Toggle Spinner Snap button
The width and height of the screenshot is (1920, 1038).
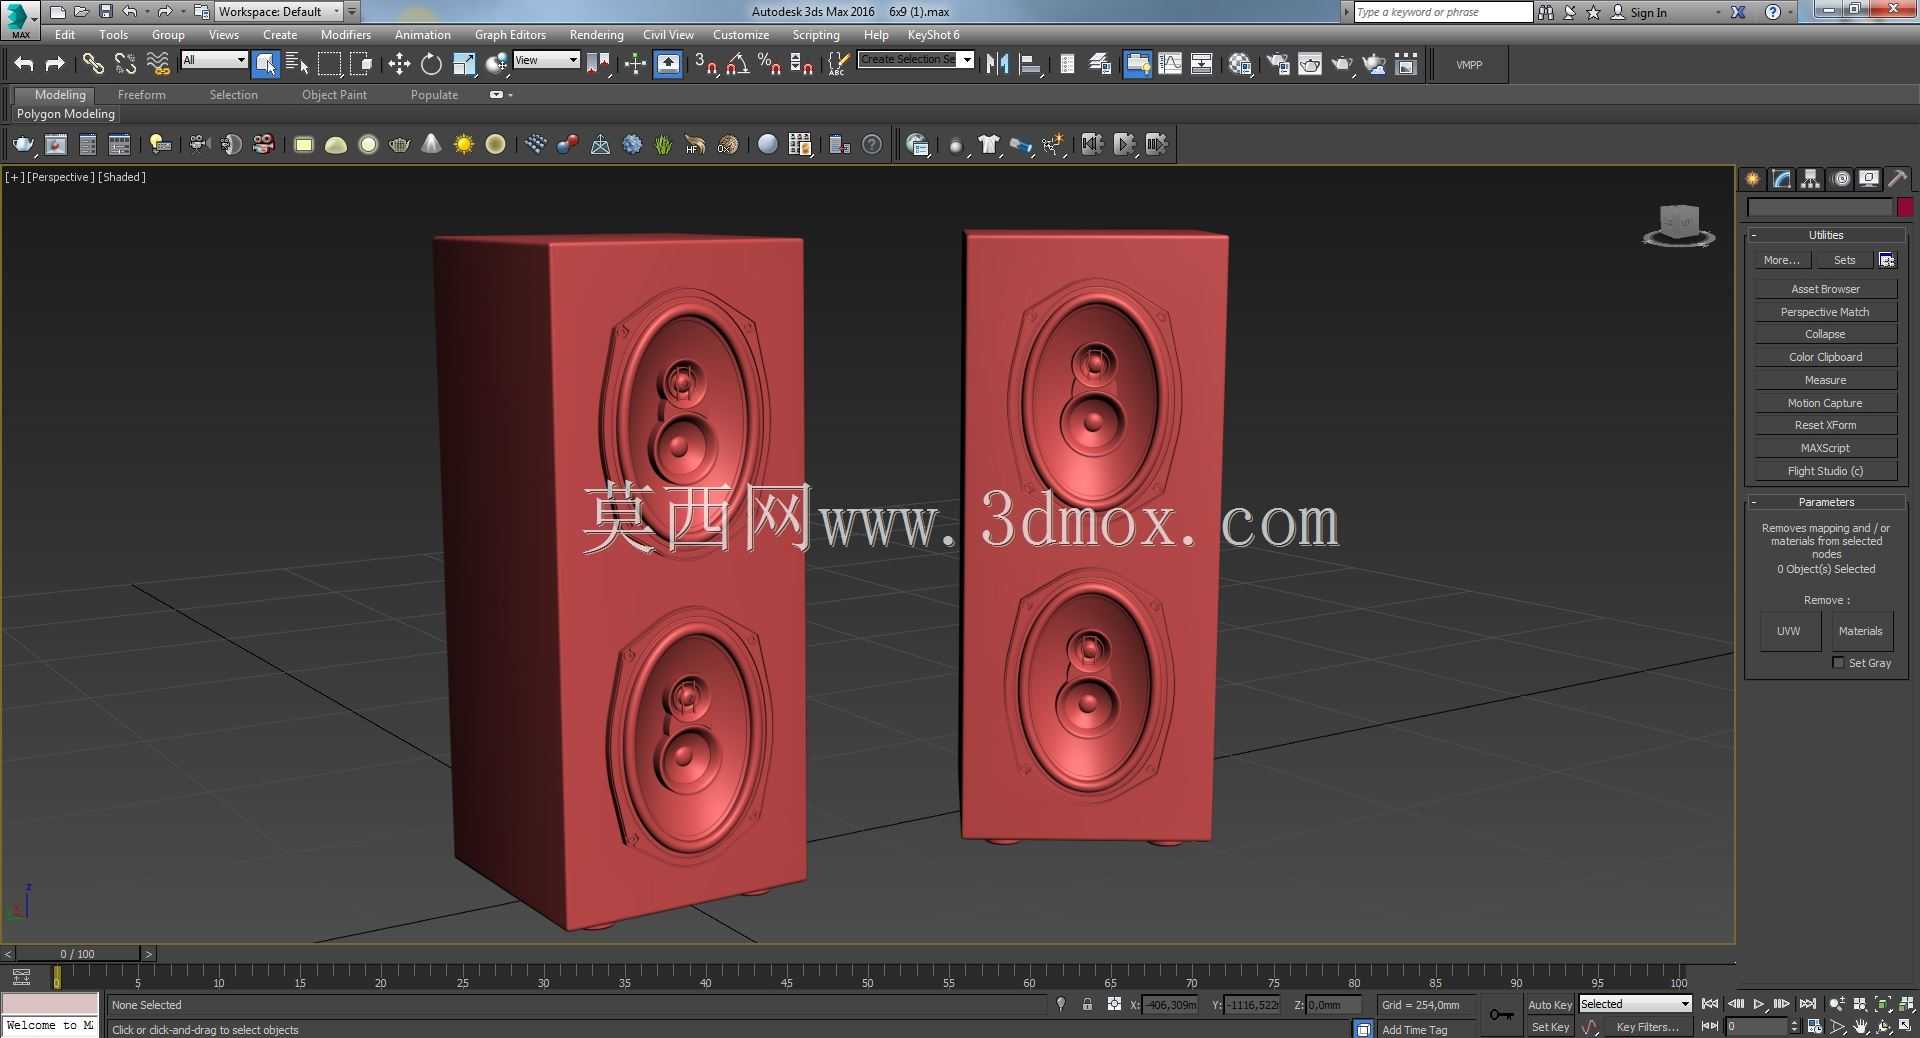point(802,64)
